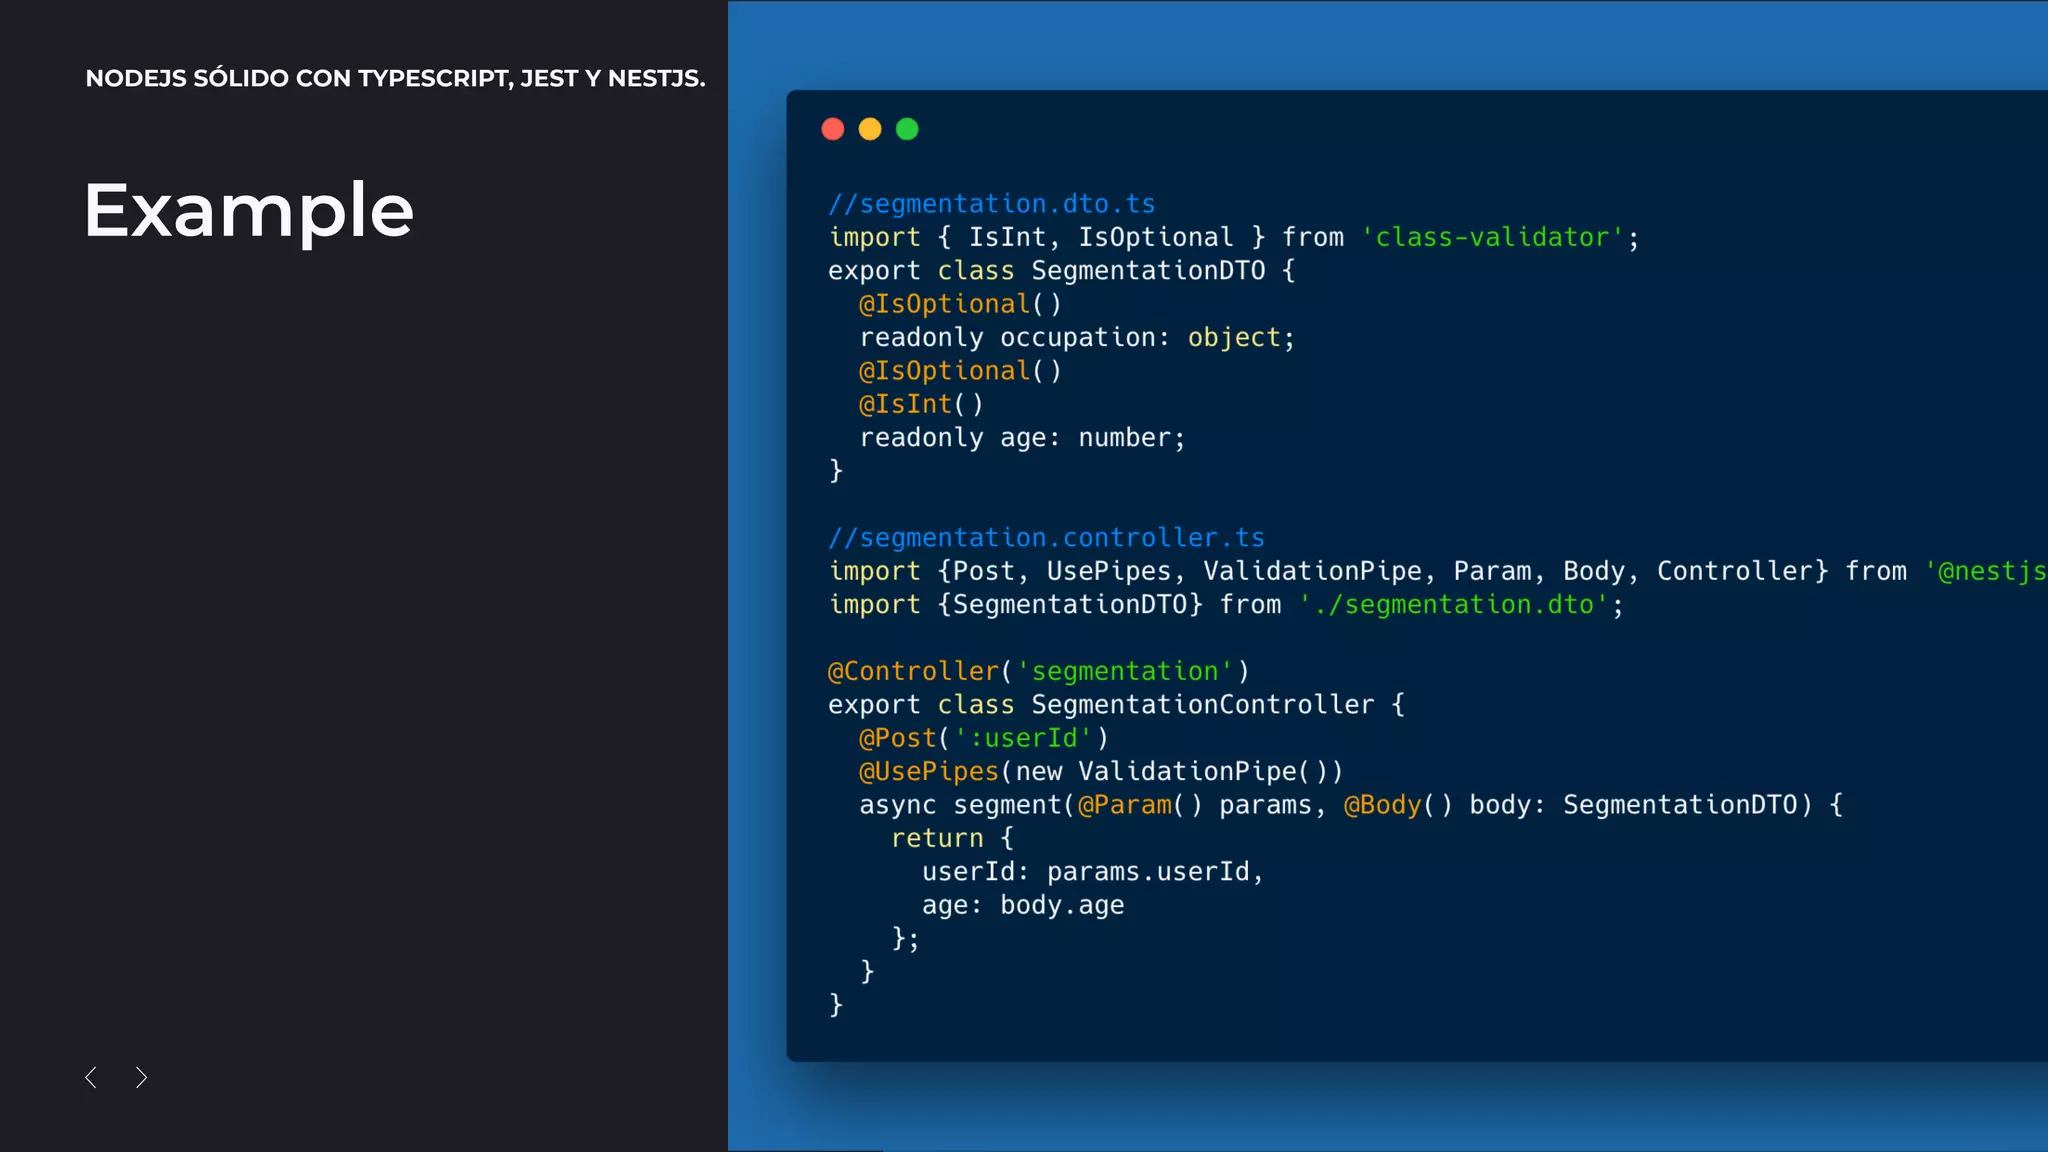Advance with the next slide arrow
Screen dimensions: 2048x1152
click(141, 1077)
